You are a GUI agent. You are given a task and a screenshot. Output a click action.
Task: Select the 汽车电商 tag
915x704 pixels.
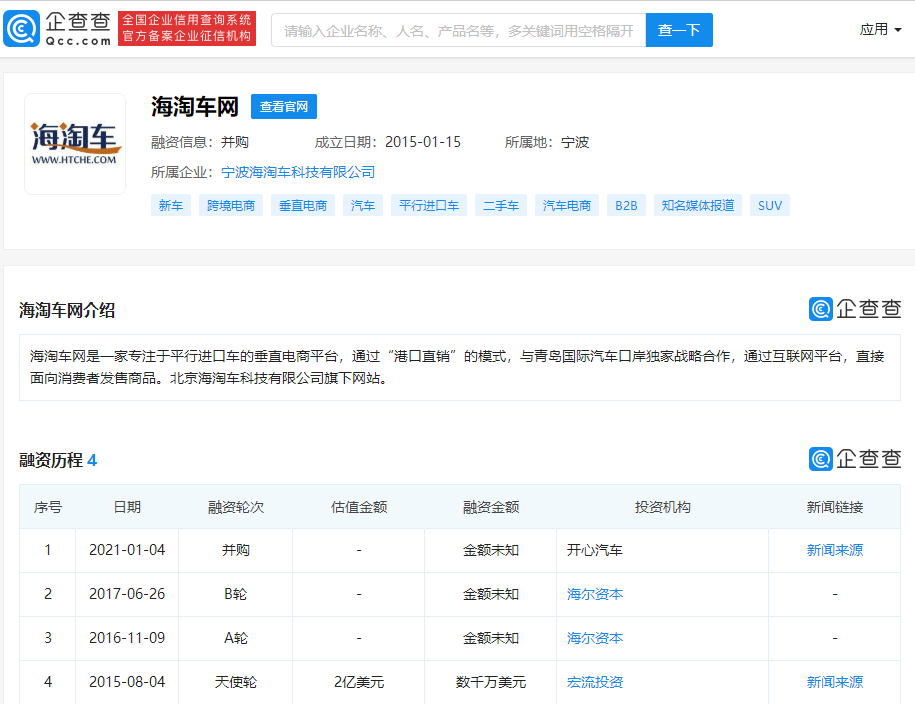566,204
